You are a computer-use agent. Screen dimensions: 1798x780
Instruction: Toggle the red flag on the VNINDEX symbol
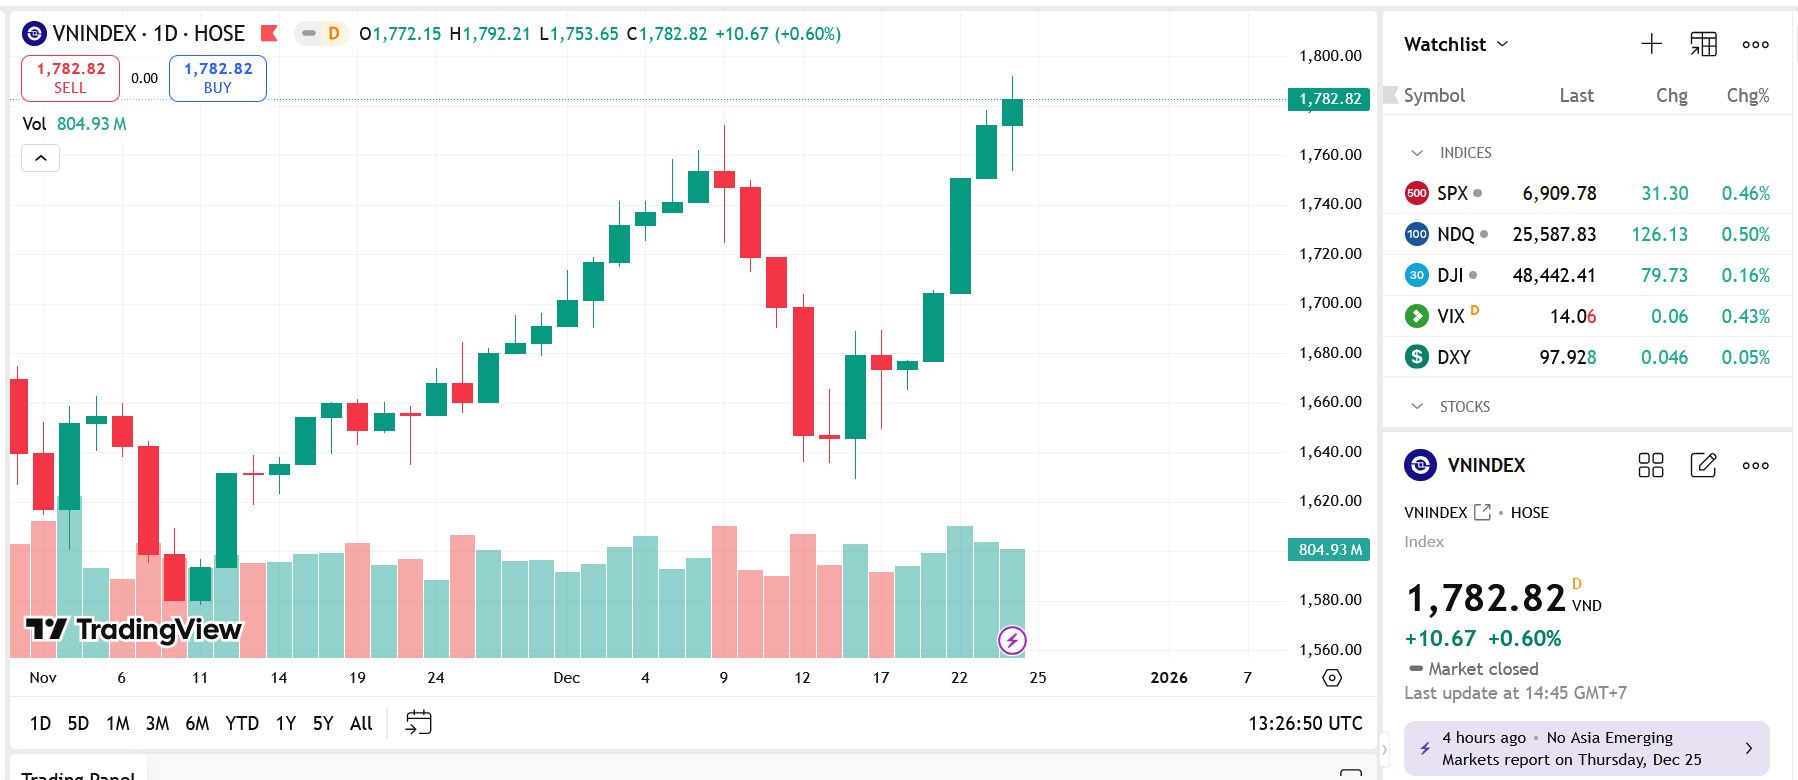point(267,33)
